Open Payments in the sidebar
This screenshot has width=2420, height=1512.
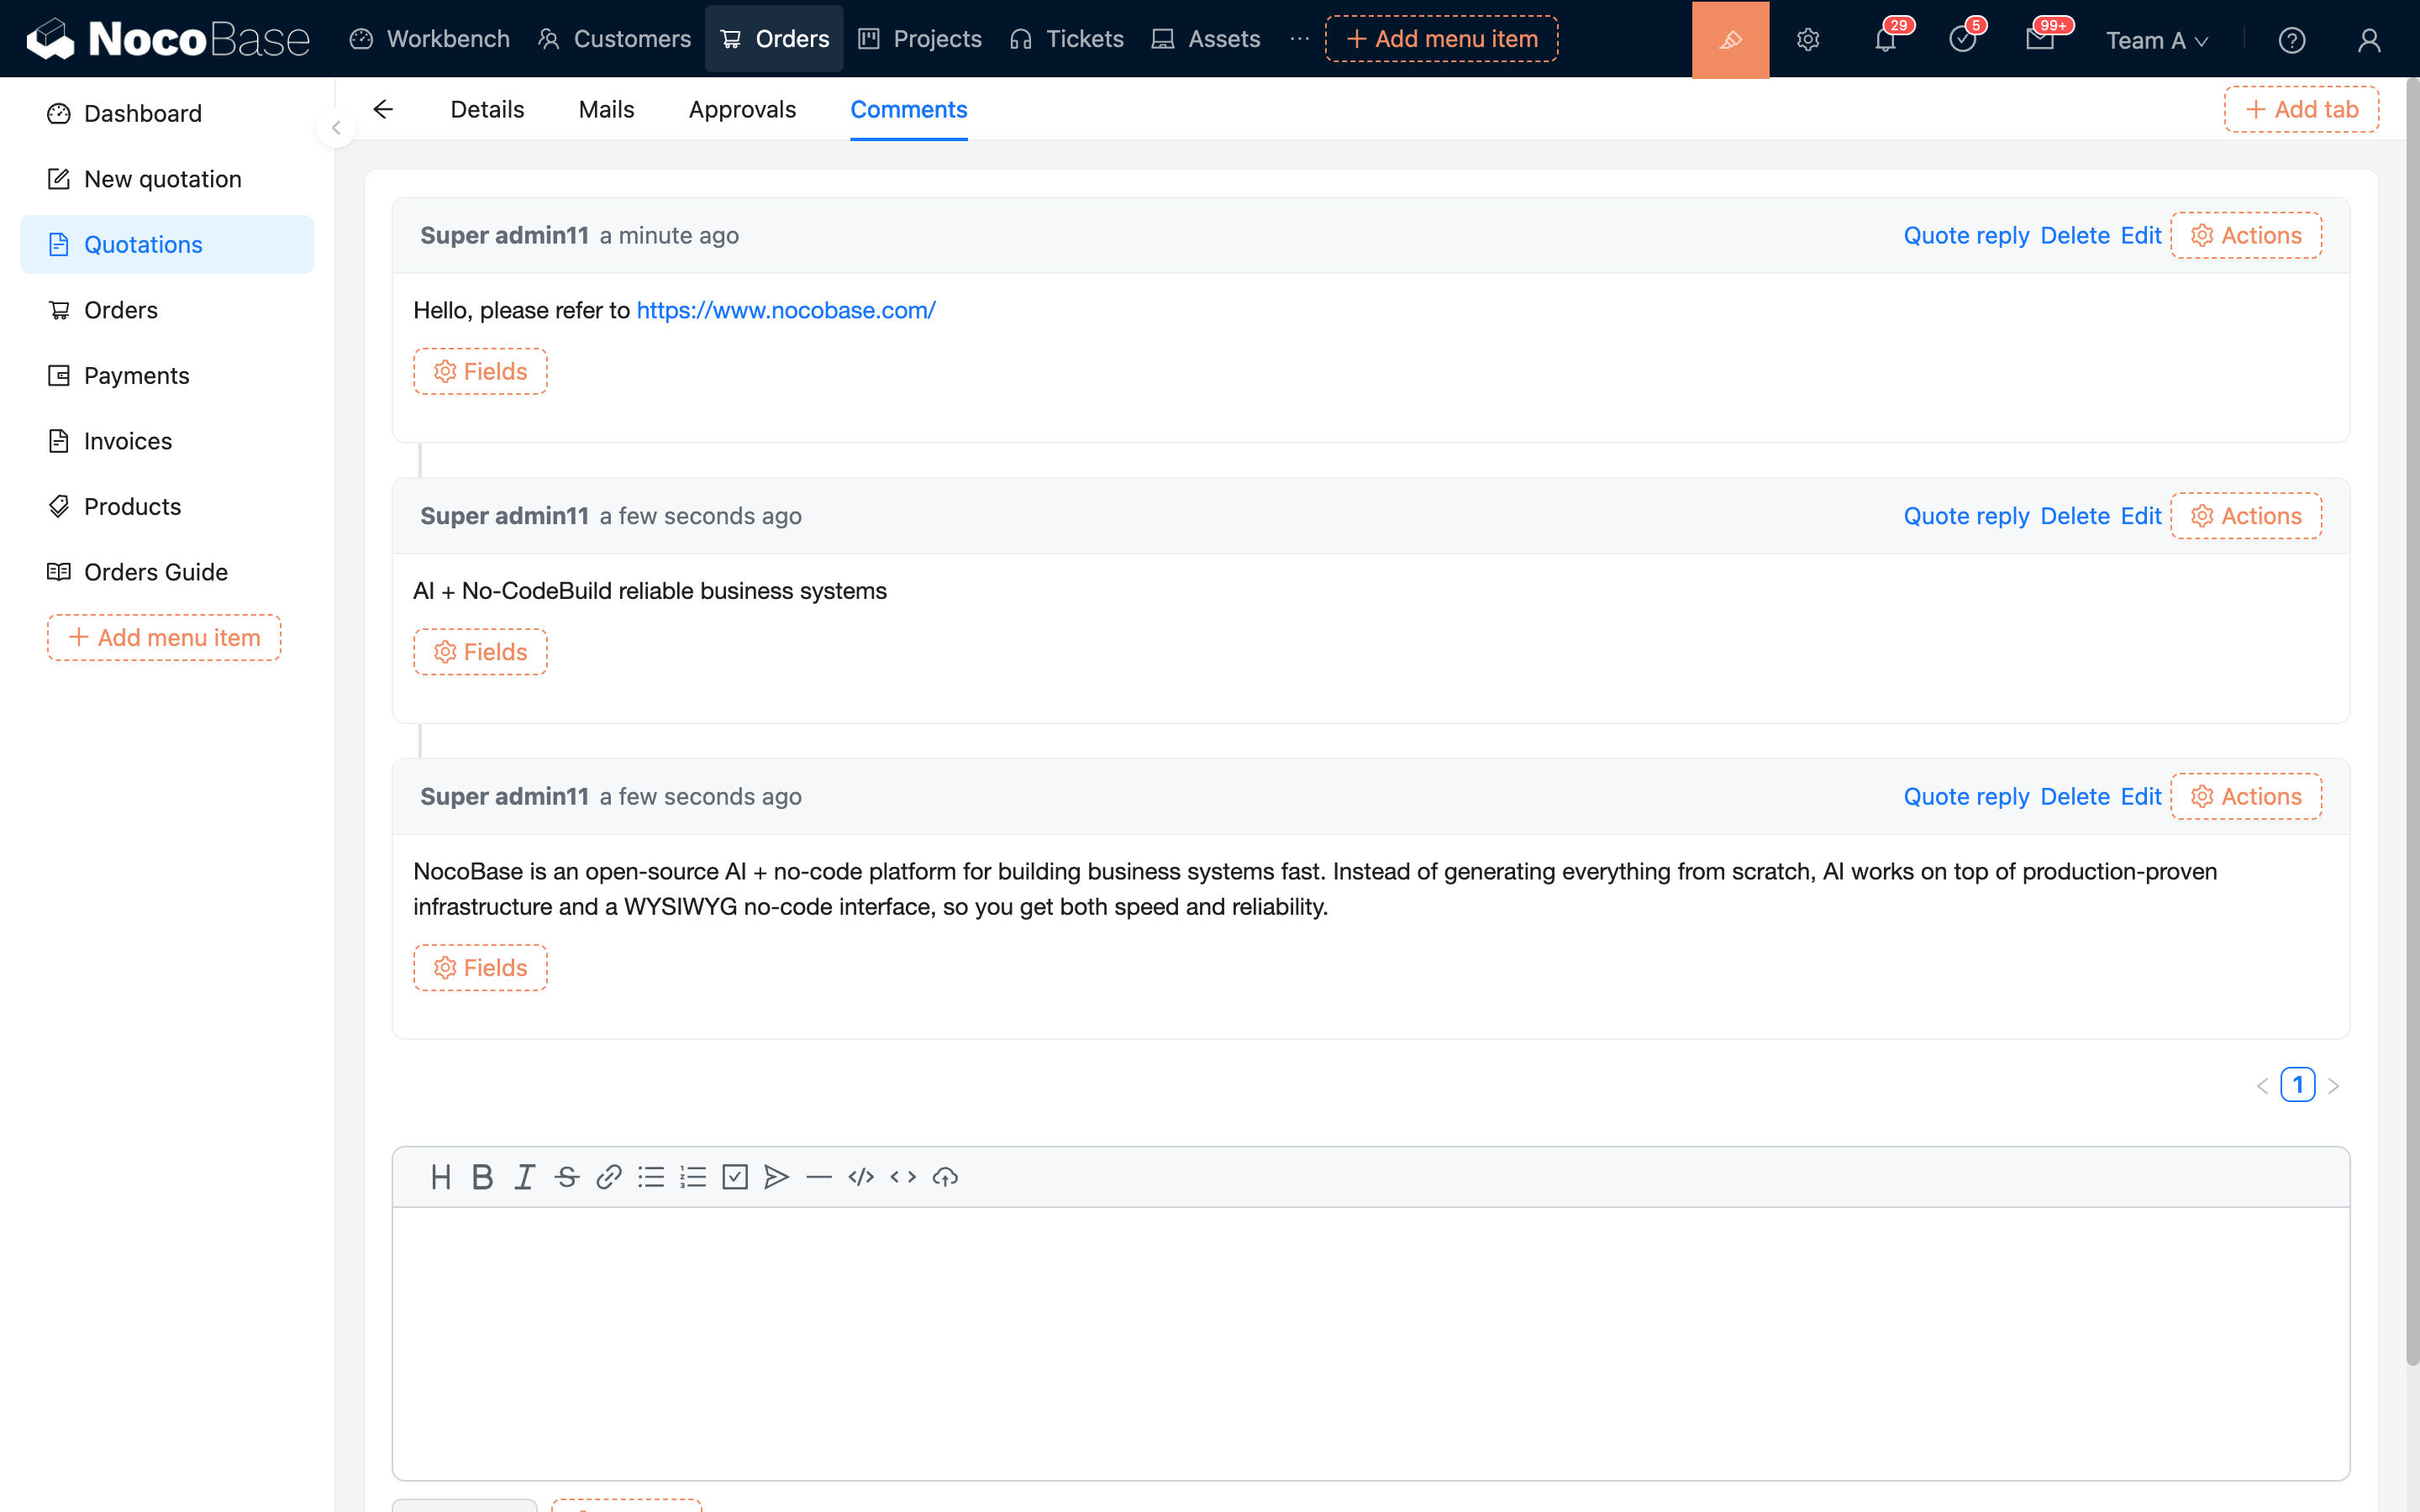click(x=167, y=375)
